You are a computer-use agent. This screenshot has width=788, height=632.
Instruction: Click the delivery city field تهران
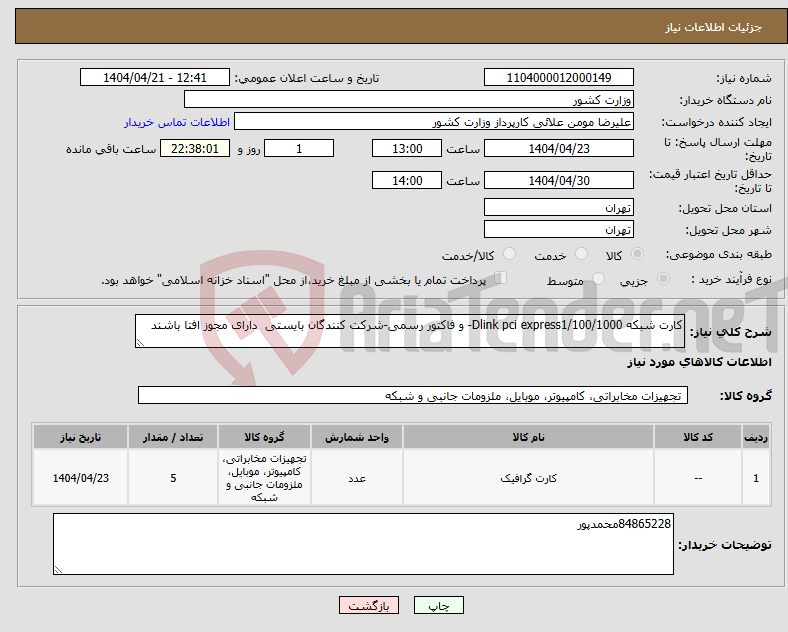pos(558,229)
